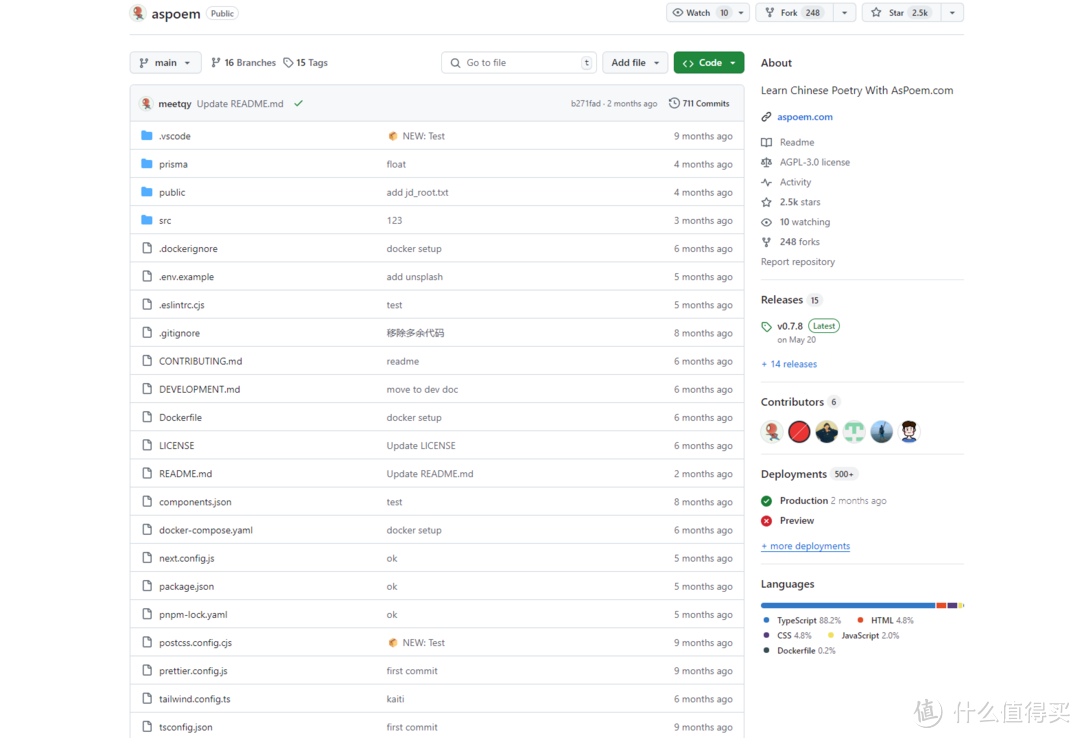Open the src folder

click(x=165, y=220)
